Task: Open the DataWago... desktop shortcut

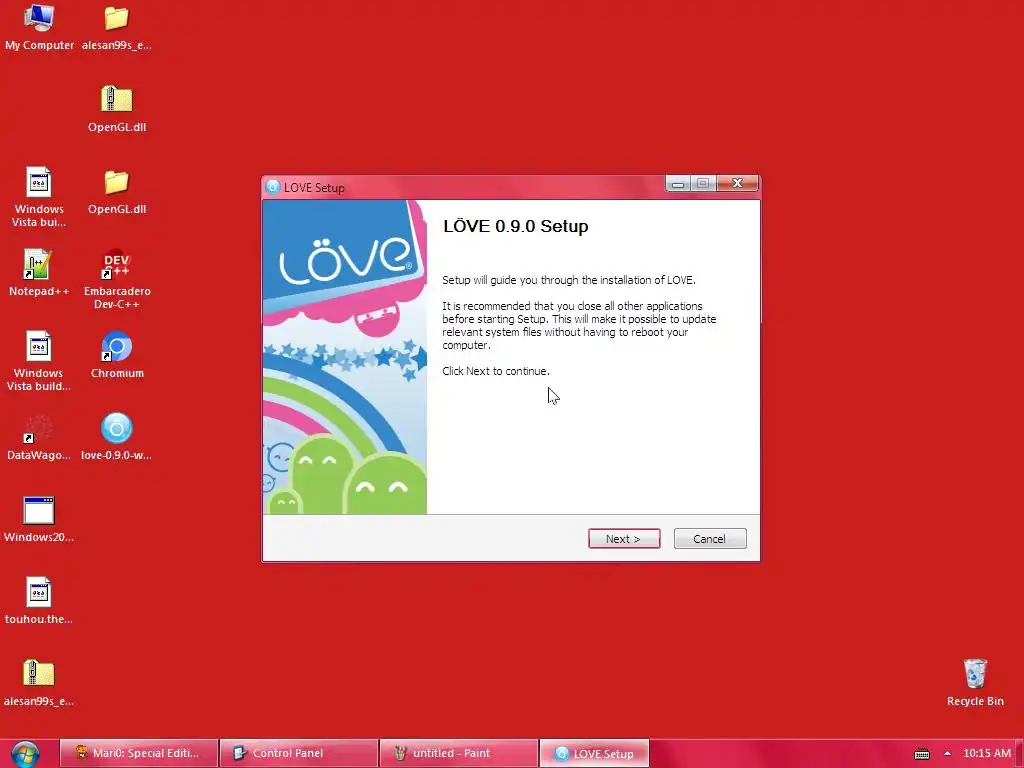Action: tap(39, 437)
